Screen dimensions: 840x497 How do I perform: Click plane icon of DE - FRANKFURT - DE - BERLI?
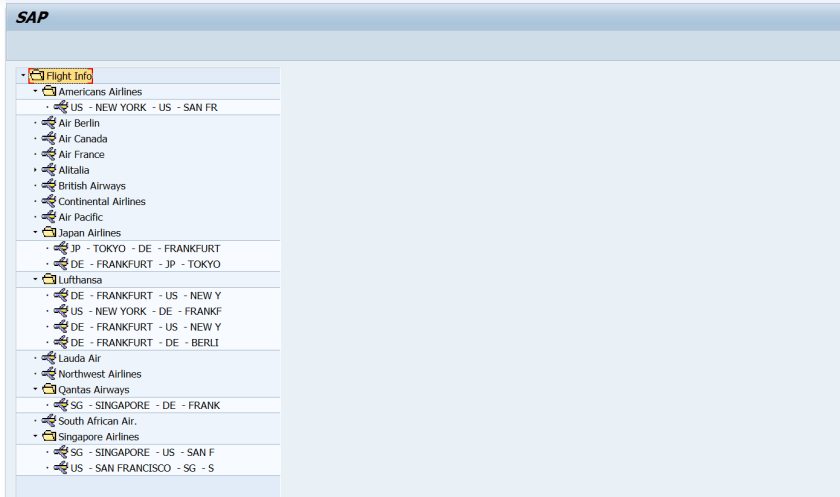coord(61,342)
